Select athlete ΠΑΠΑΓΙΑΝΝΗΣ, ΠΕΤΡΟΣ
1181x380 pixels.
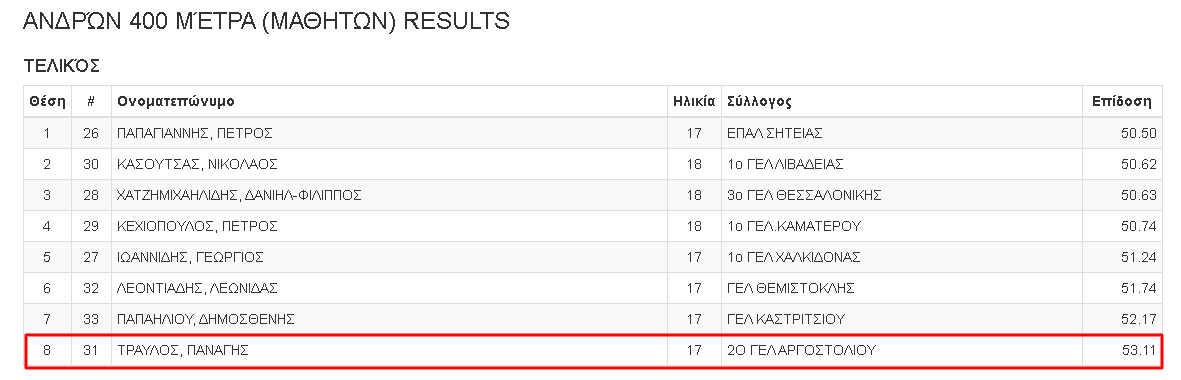[x=194, y=133]
